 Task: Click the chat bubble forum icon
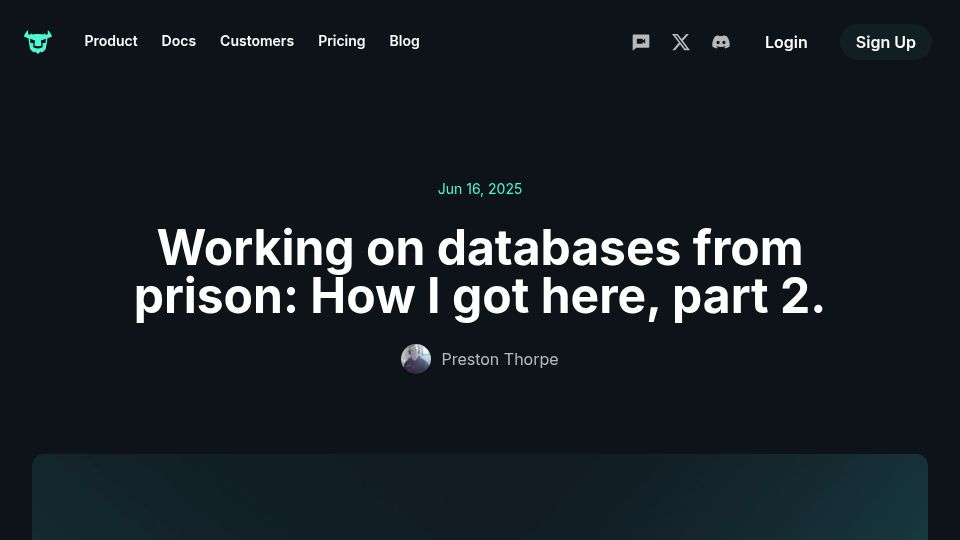pyautogui.click(x=641, y=42)
